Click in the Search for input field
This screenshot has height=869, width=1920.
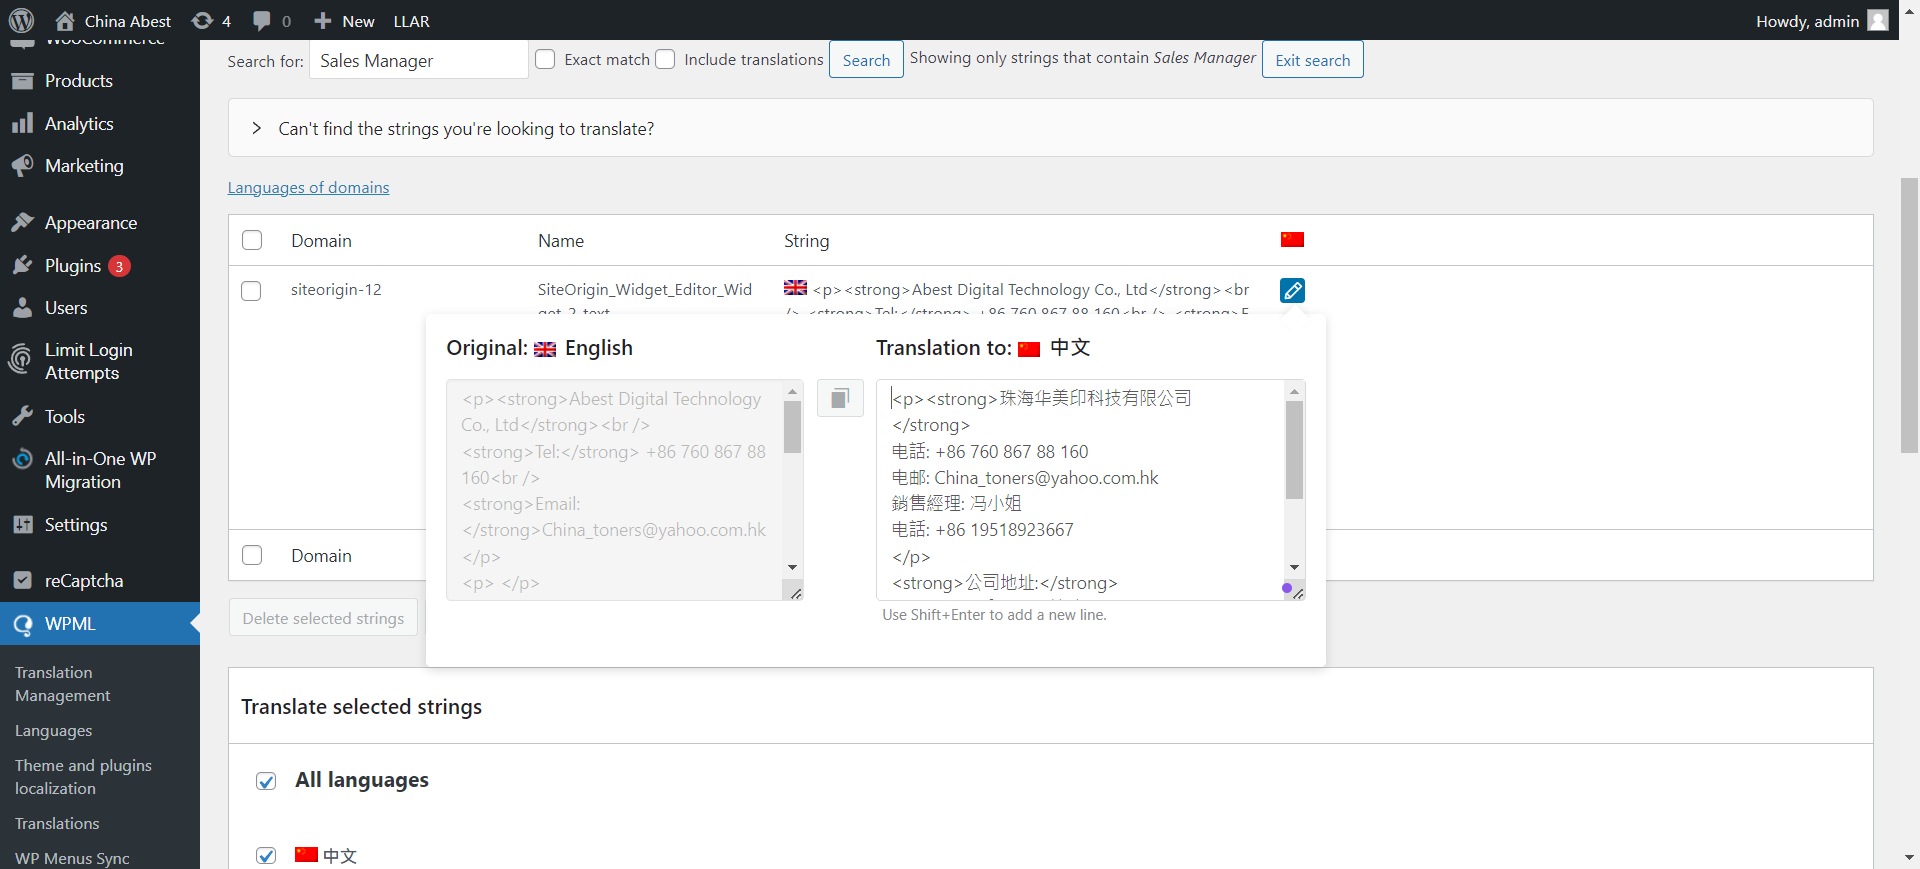pos(419,60)
